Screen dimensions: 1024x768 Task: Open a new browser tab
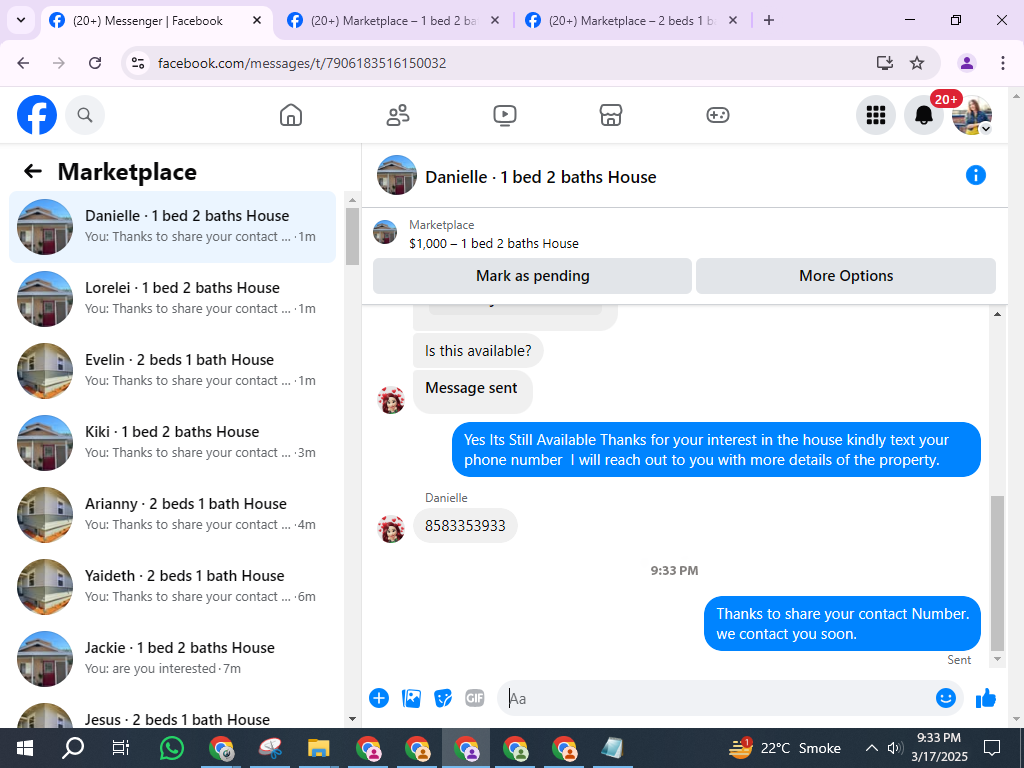point(769,20)
